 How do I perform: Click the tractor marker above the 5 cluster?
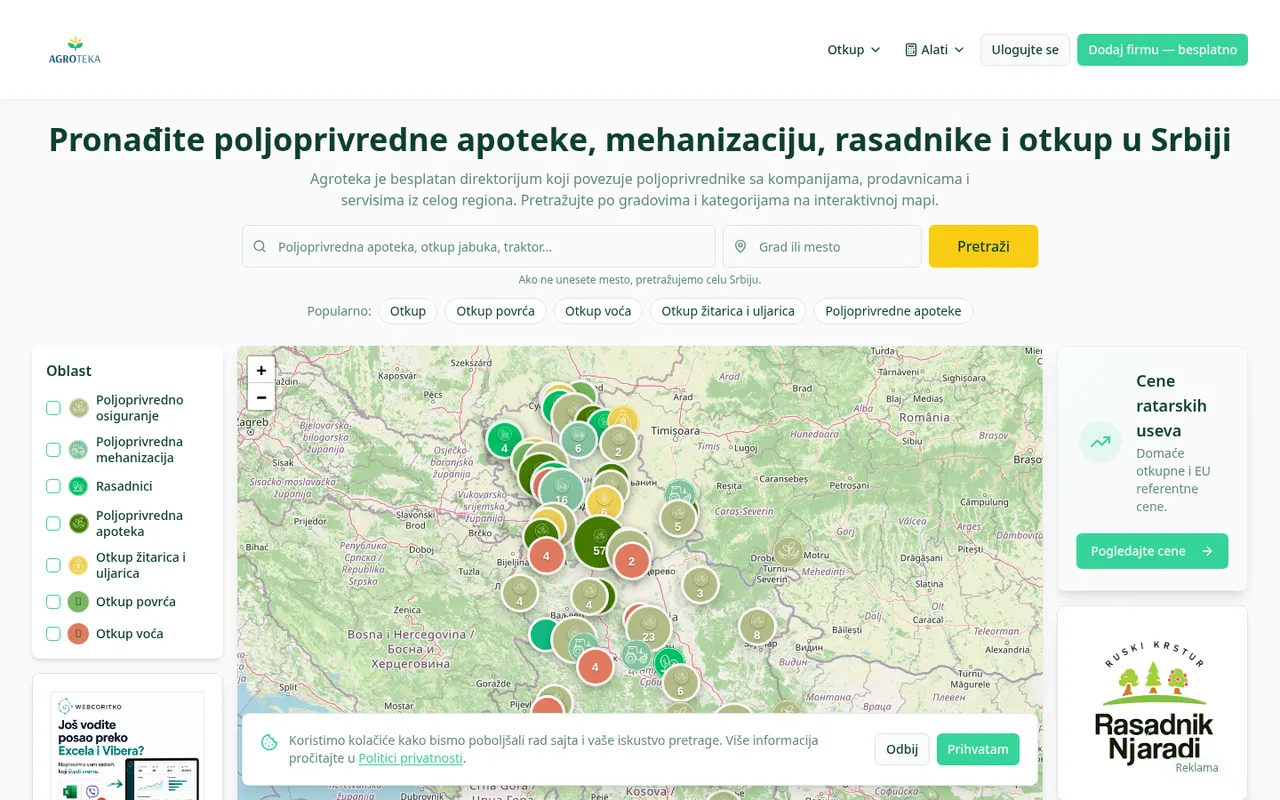pos(680,494)
